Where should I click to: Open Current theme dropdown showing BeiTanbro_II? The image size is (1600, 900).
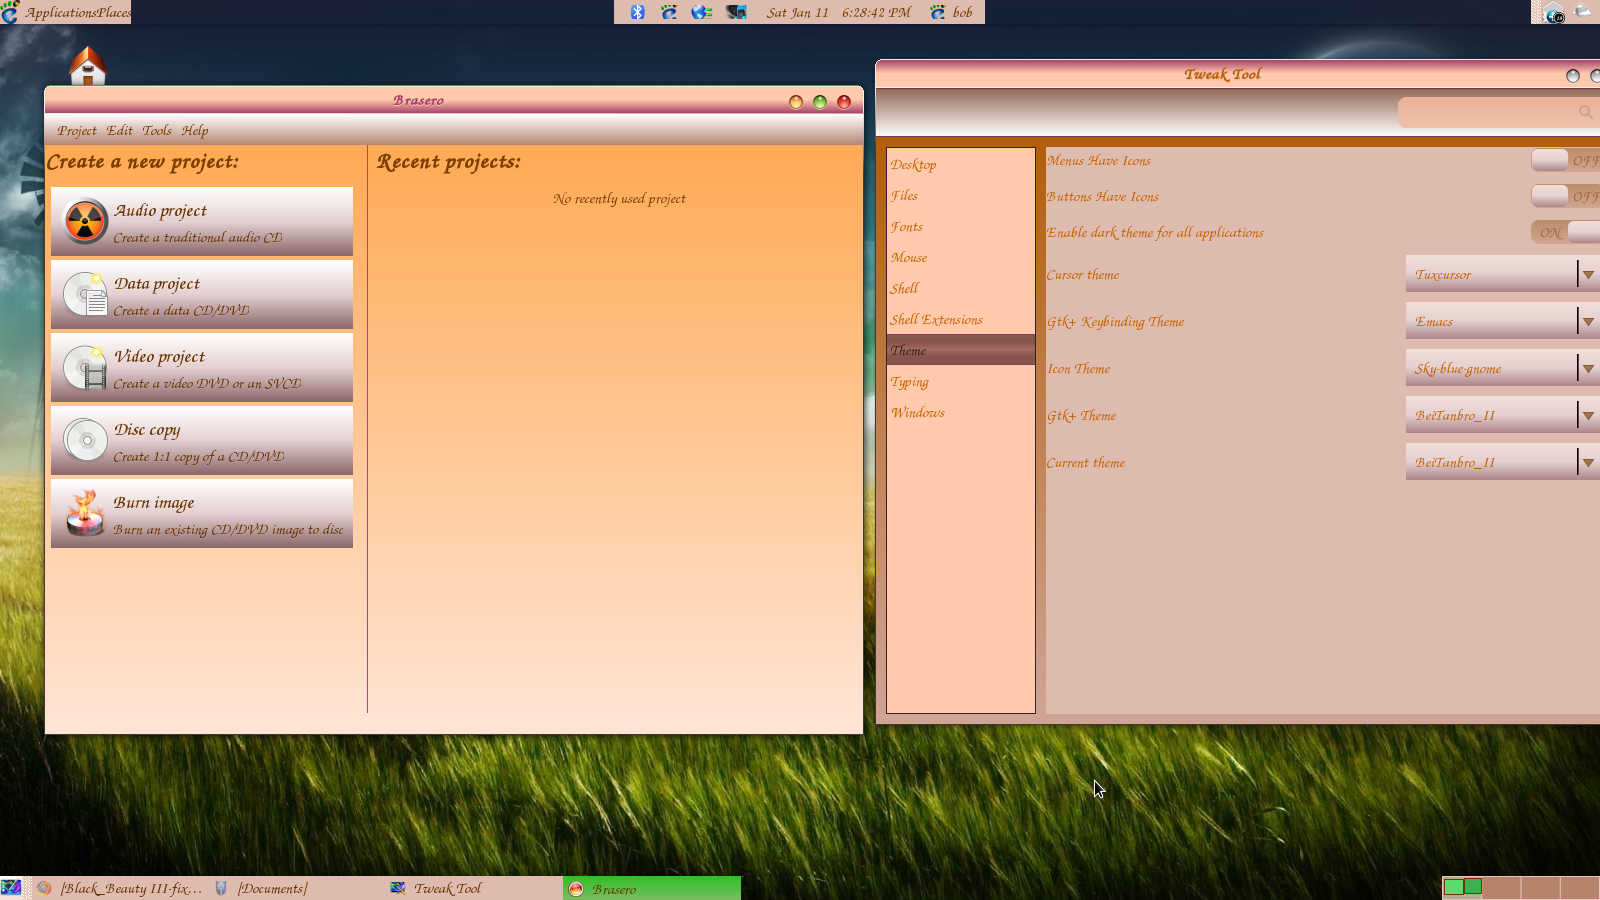pos(1502,462)
